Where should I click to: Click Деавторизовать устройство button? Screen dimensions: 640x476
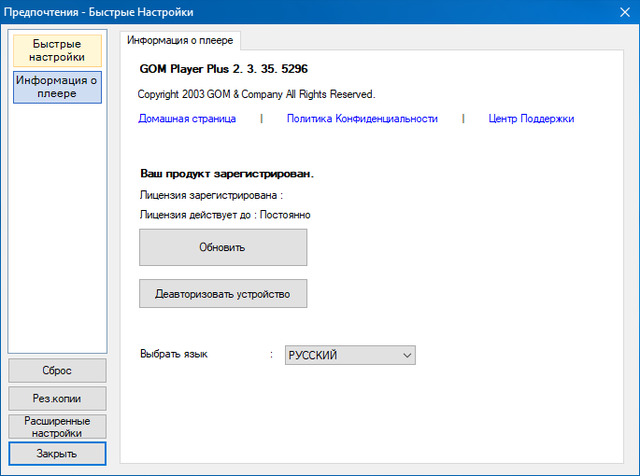(x=222, y=294)
